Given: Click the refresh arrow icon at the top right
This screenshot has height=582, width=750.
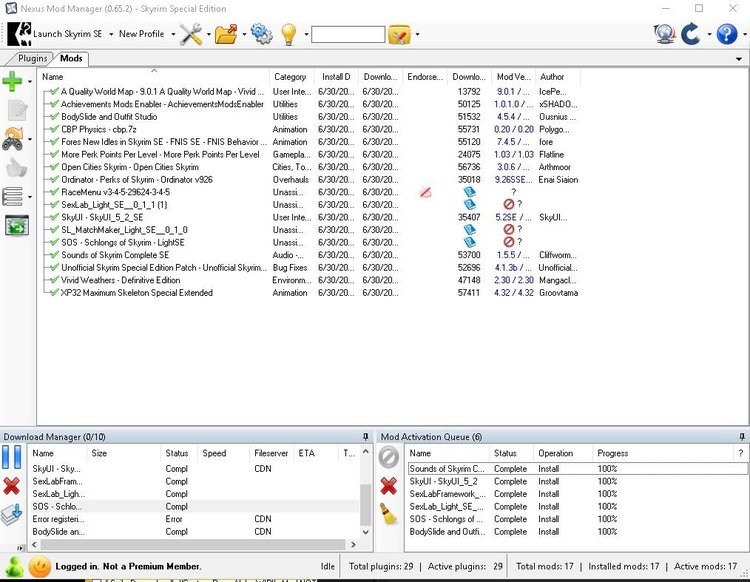Looking at the screenshot, I should coord(691,34).
